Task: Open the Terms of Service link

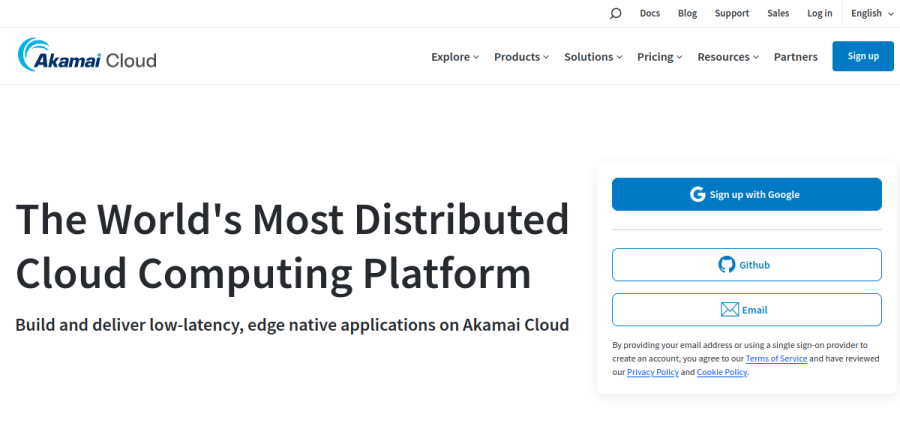Action: tap(776, 358)
